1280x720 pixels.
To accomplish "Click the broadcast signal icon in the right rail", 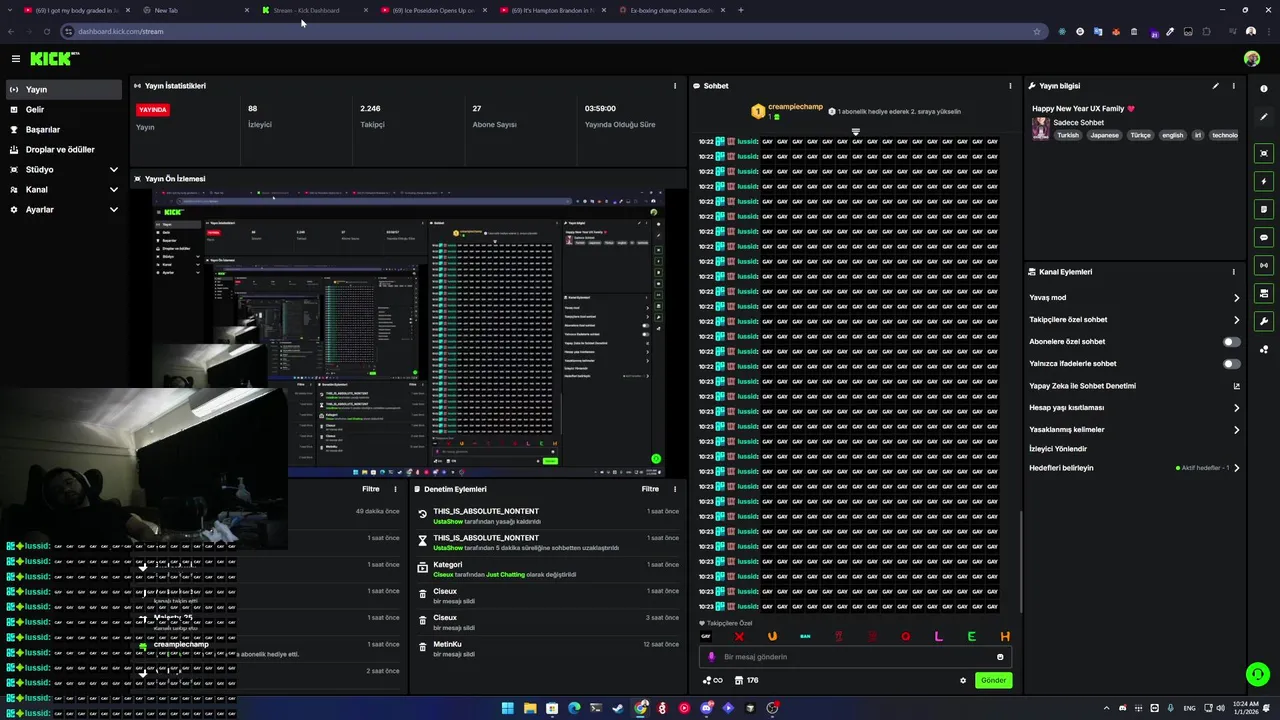I will 1264,266.
